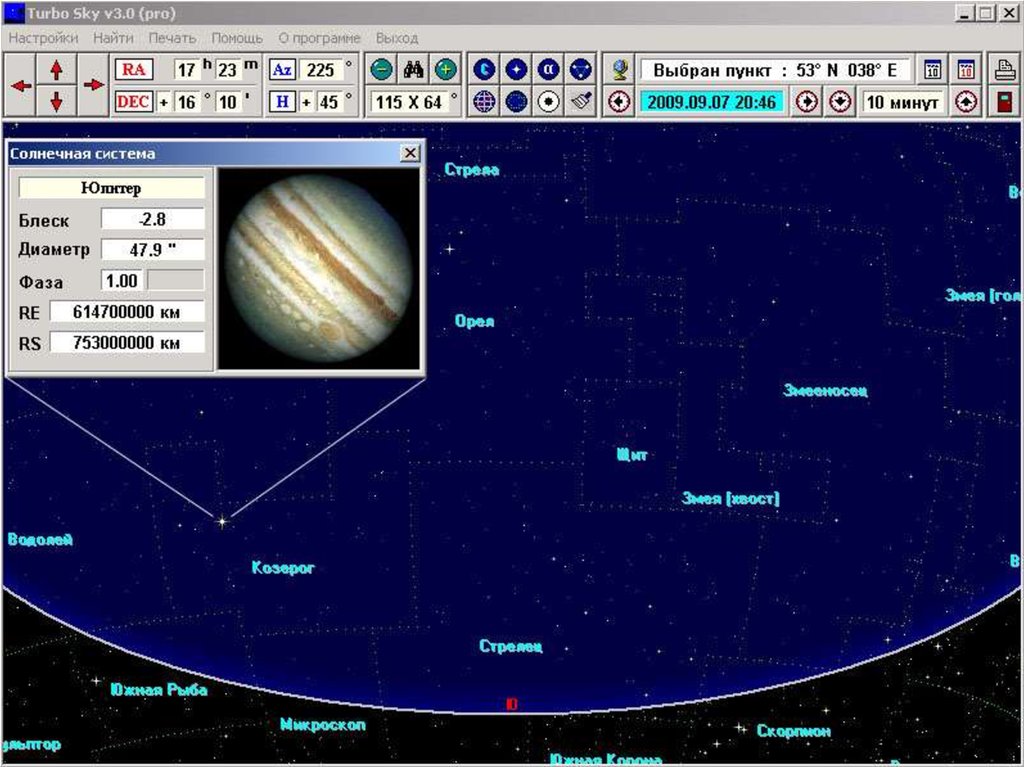This screenshot has width=1024, height=767.
Task: Pan the sky view with the red right arrow
Action: tap(93, 86)
